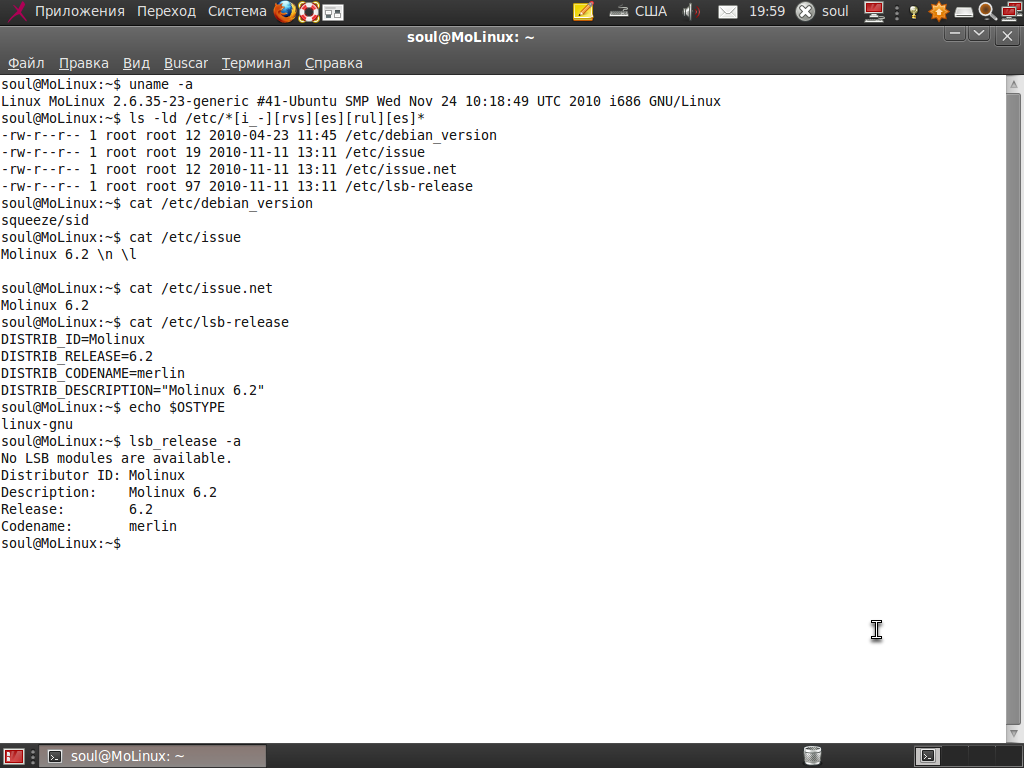Viewport: 1024px width, 768px height.
Task: Open the Вид terminal menu
Action: pos(136,63)
